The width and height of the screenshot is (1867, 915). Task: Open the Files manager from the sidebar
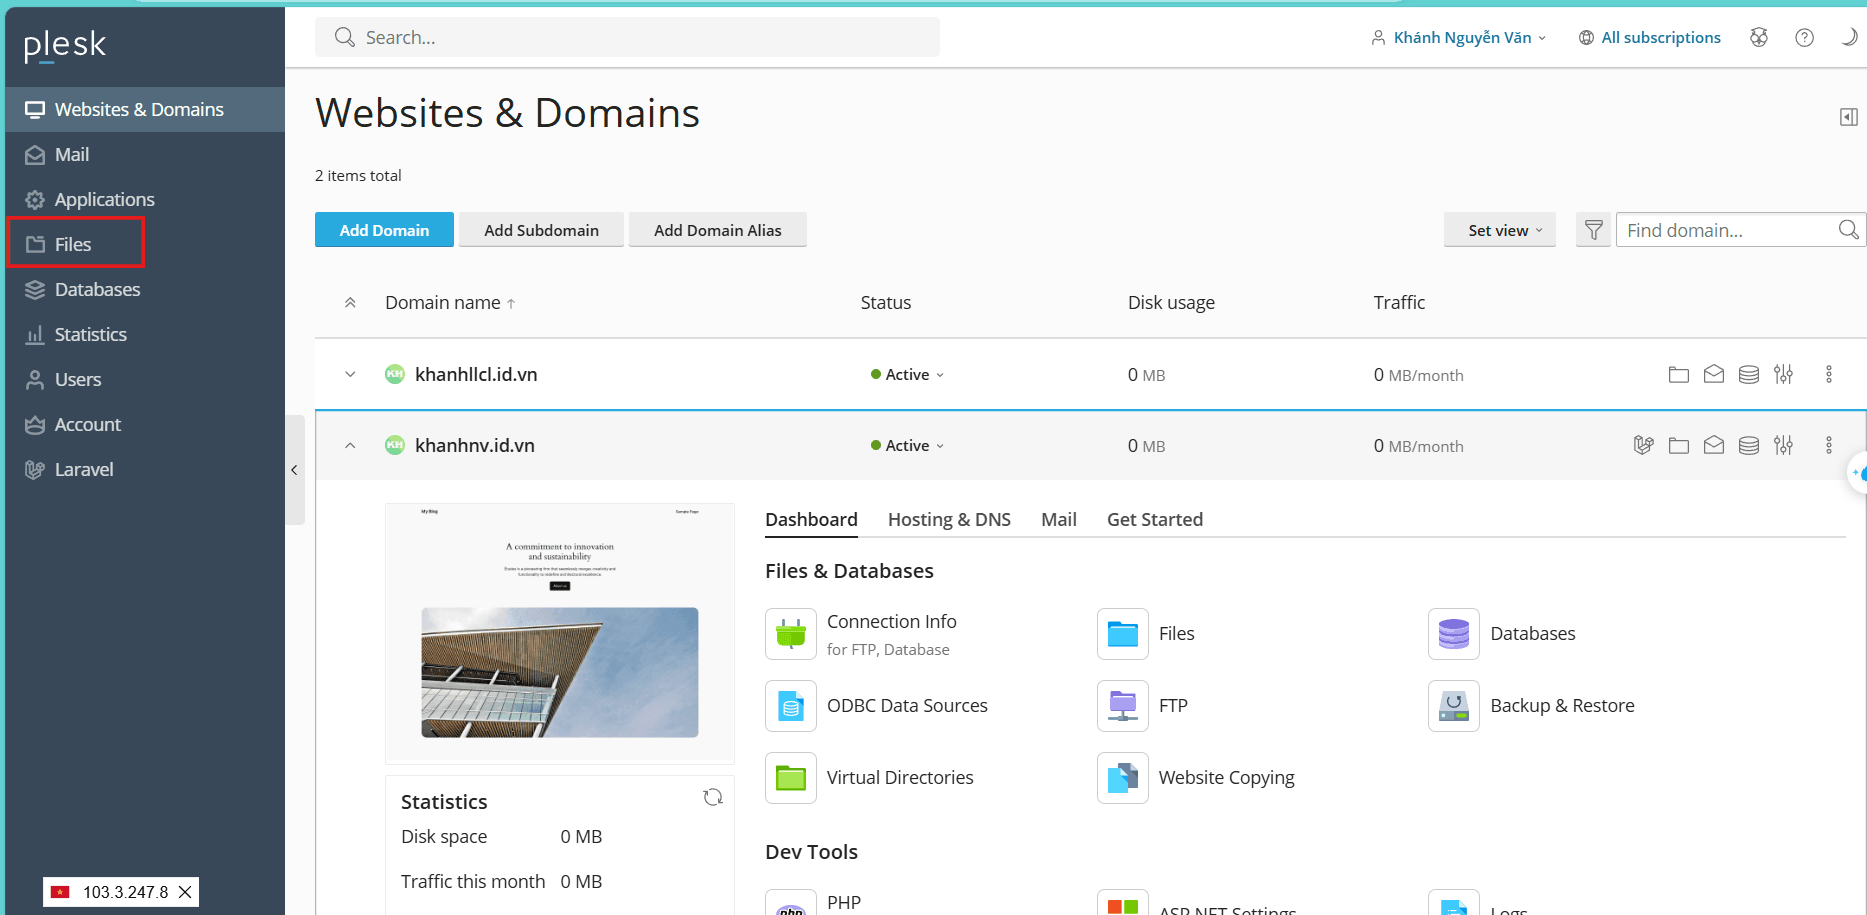click(x=72, y=243)
